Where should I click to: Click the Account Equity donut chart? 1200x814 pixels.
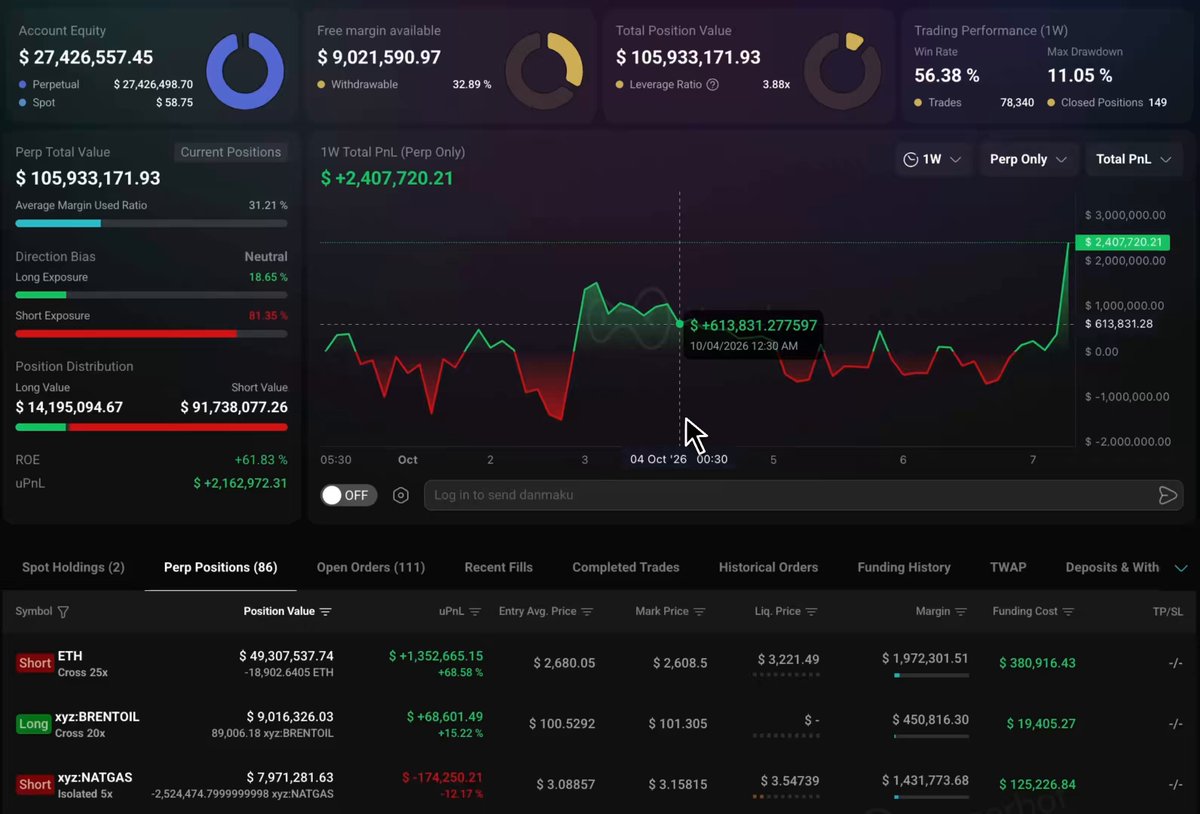click(244, 71)
